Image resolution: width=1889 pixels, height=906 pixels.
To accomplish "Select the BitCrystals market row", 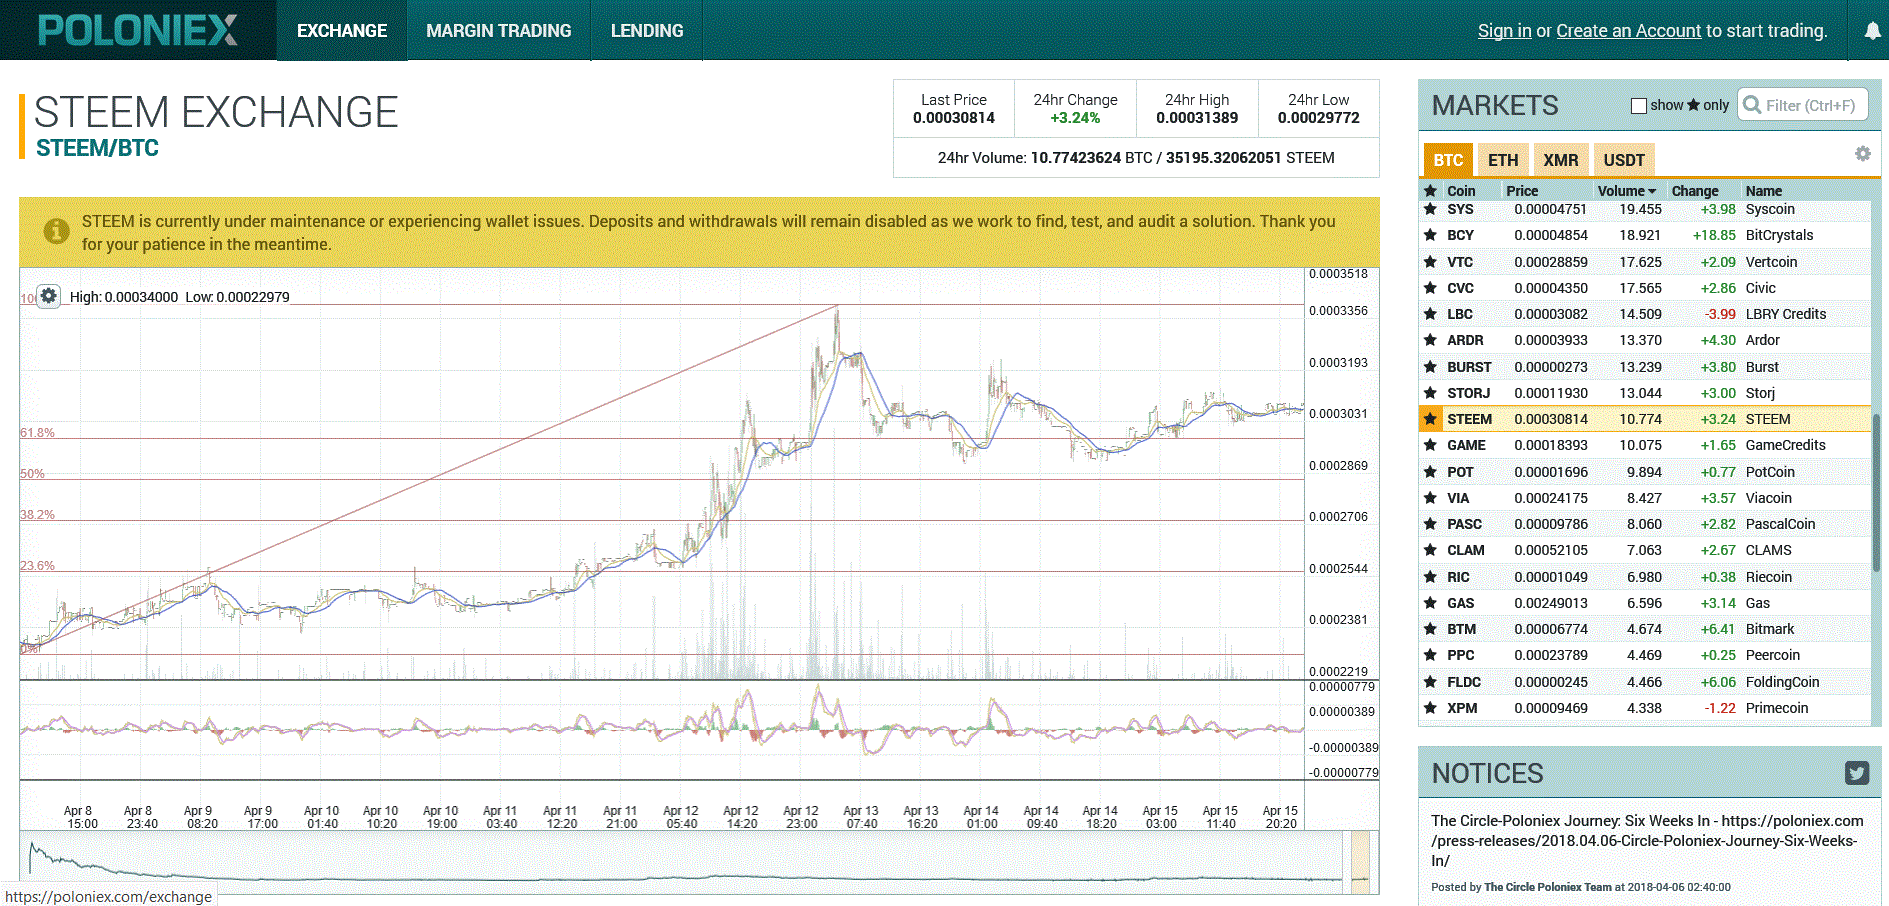I will click(1645, 235).
